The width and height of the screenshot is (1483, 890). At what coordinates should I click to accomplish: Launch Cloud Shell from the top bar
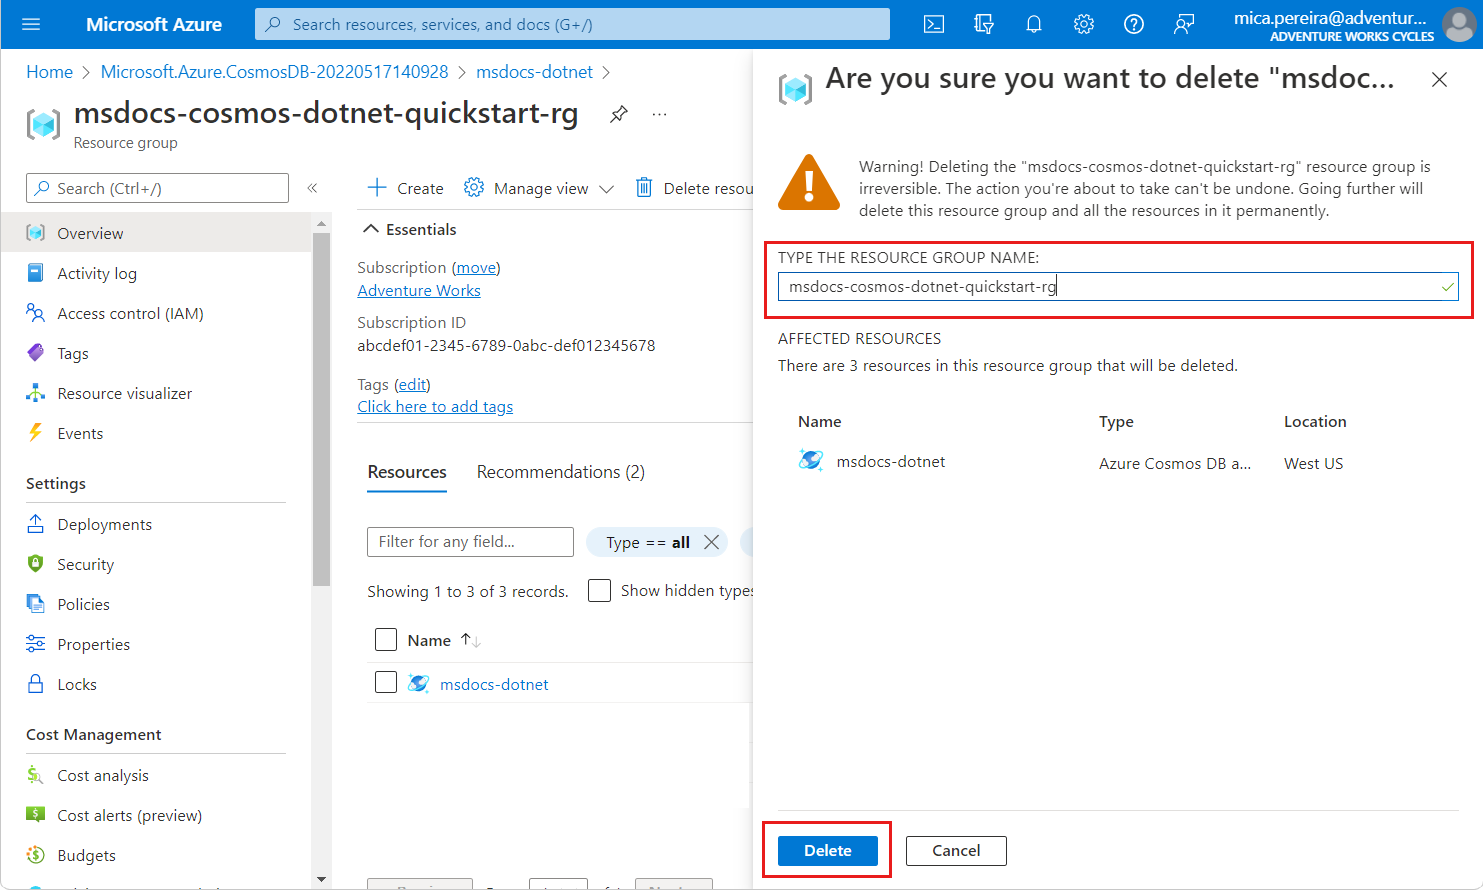coord(934,24)
